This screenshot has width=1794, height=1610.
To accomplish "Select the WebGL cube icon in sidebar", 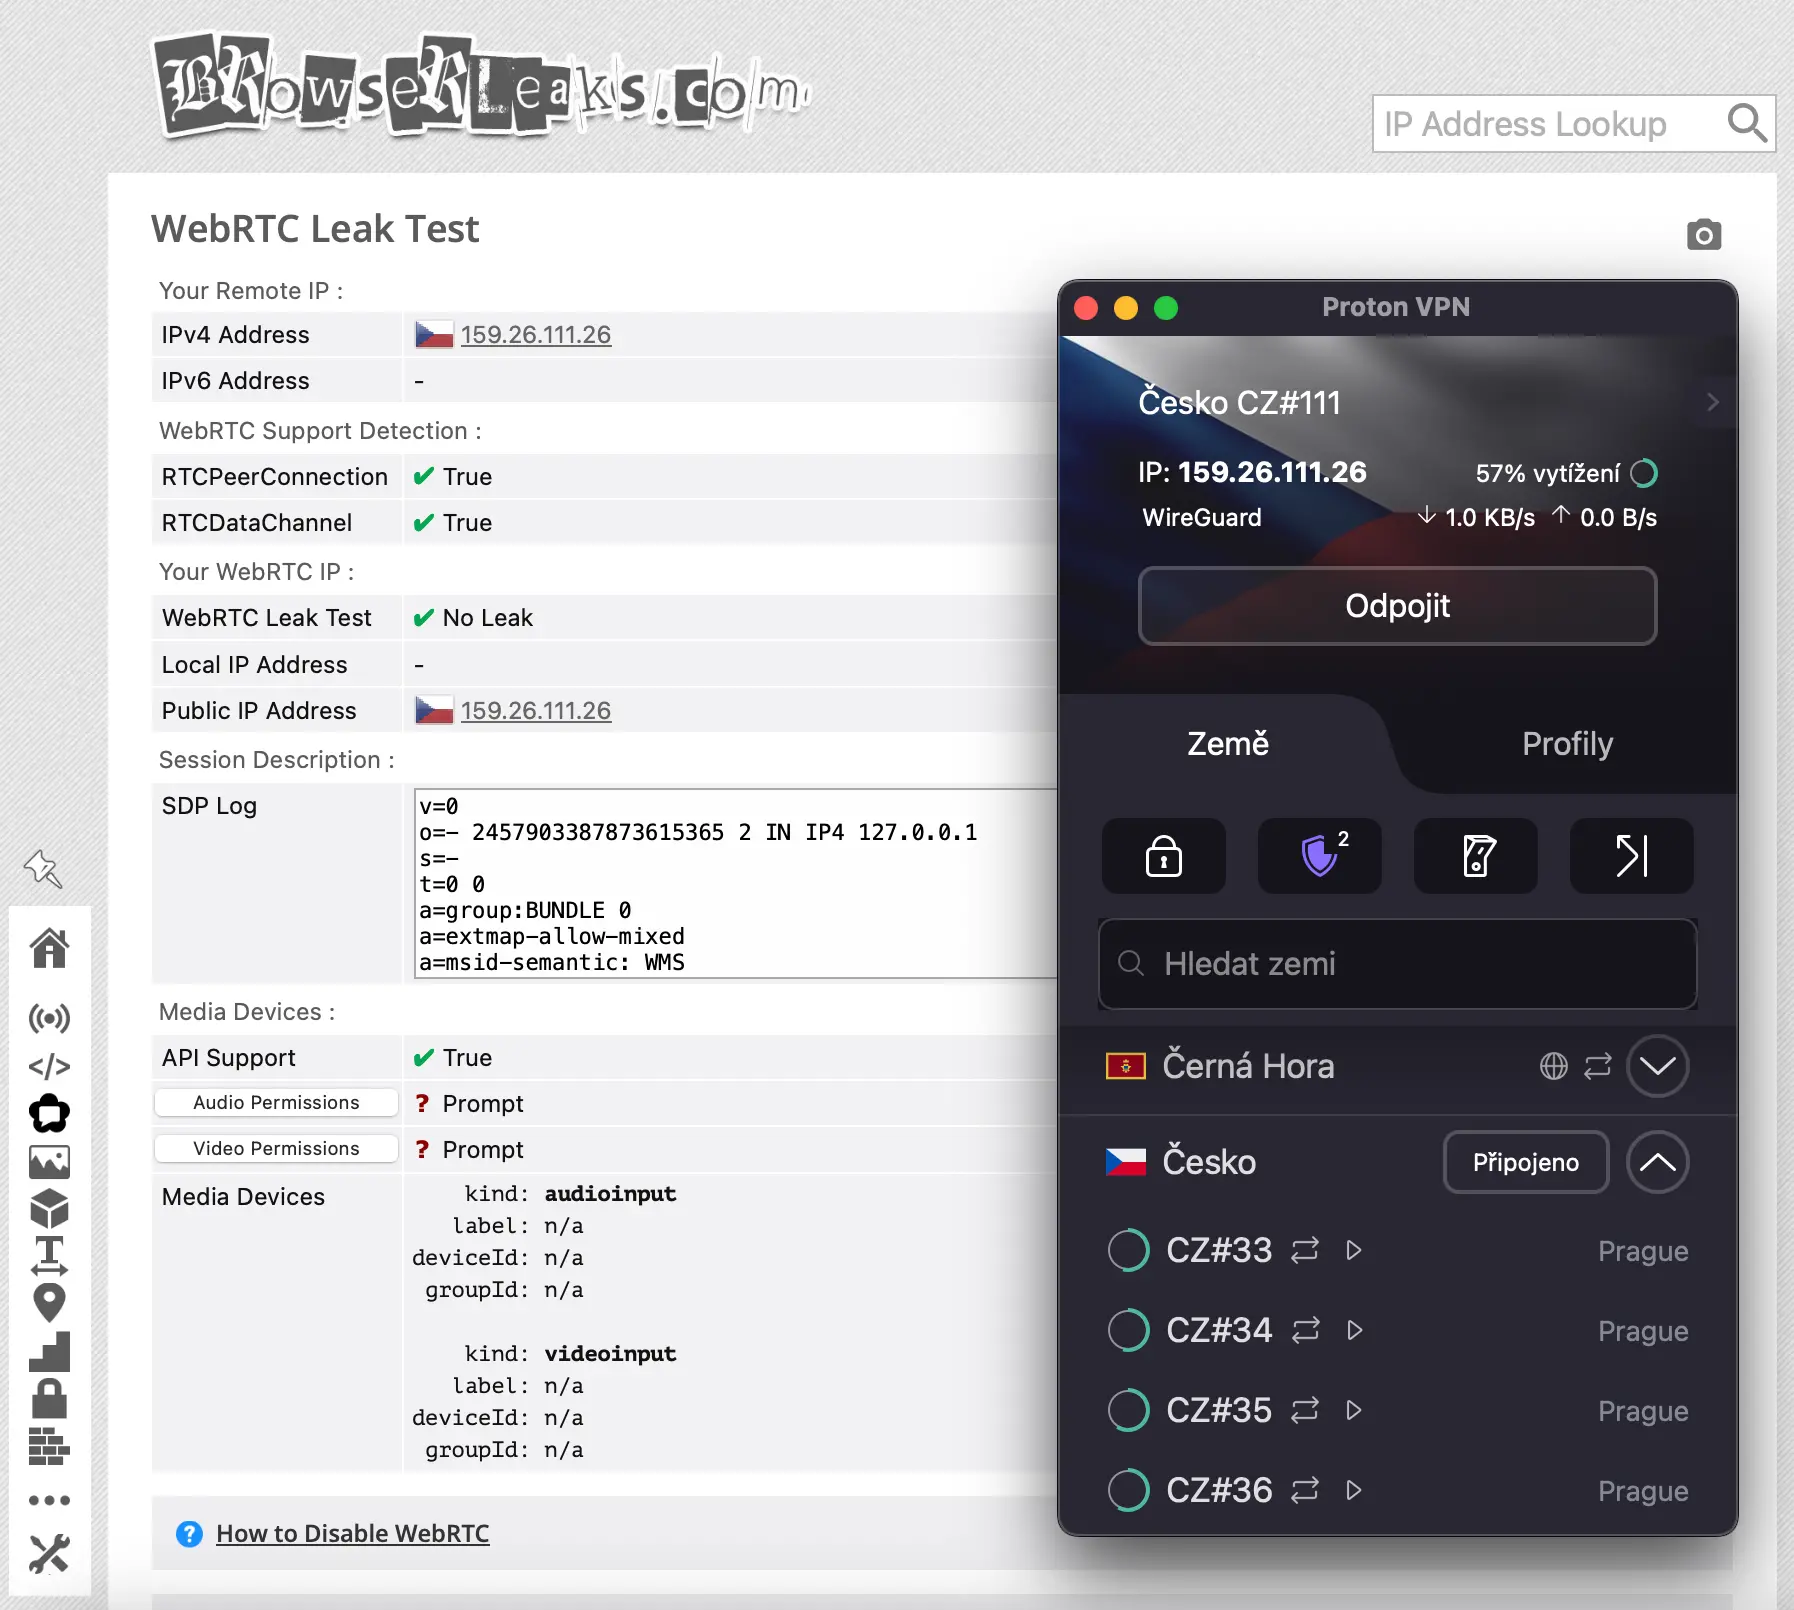I will point(51,1209).
